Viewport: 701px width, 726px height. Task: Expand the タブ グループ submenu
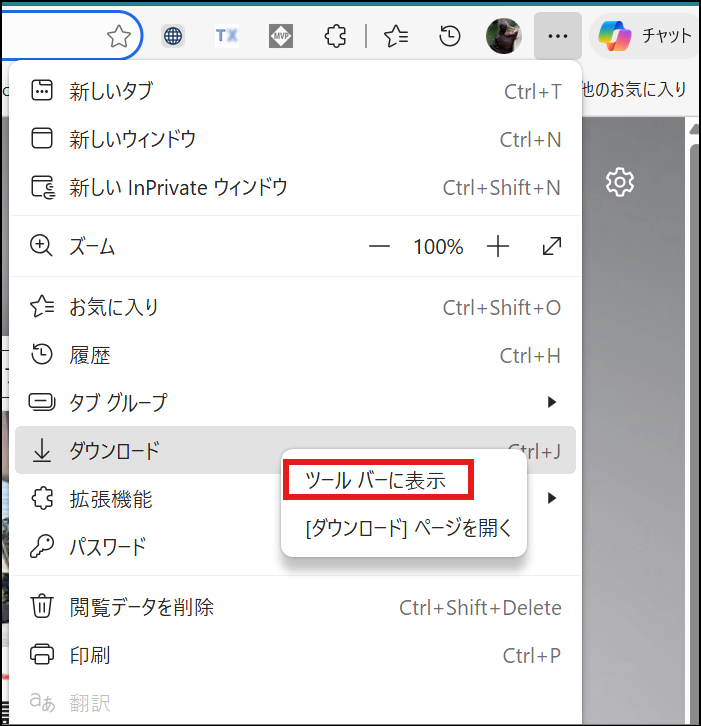(x=295, y=402)
